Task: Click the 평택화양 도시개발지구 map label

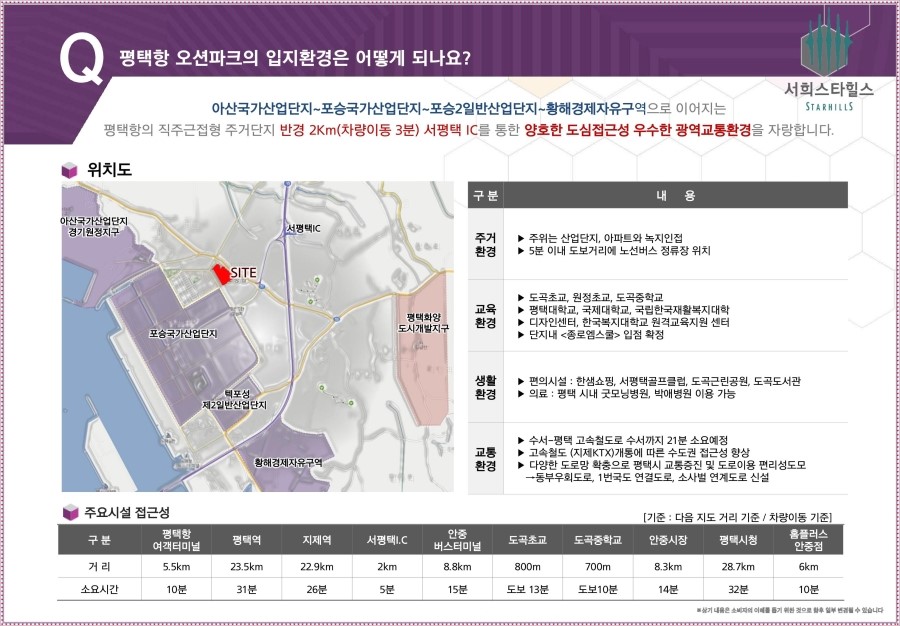Action: [x=423, y=323]
